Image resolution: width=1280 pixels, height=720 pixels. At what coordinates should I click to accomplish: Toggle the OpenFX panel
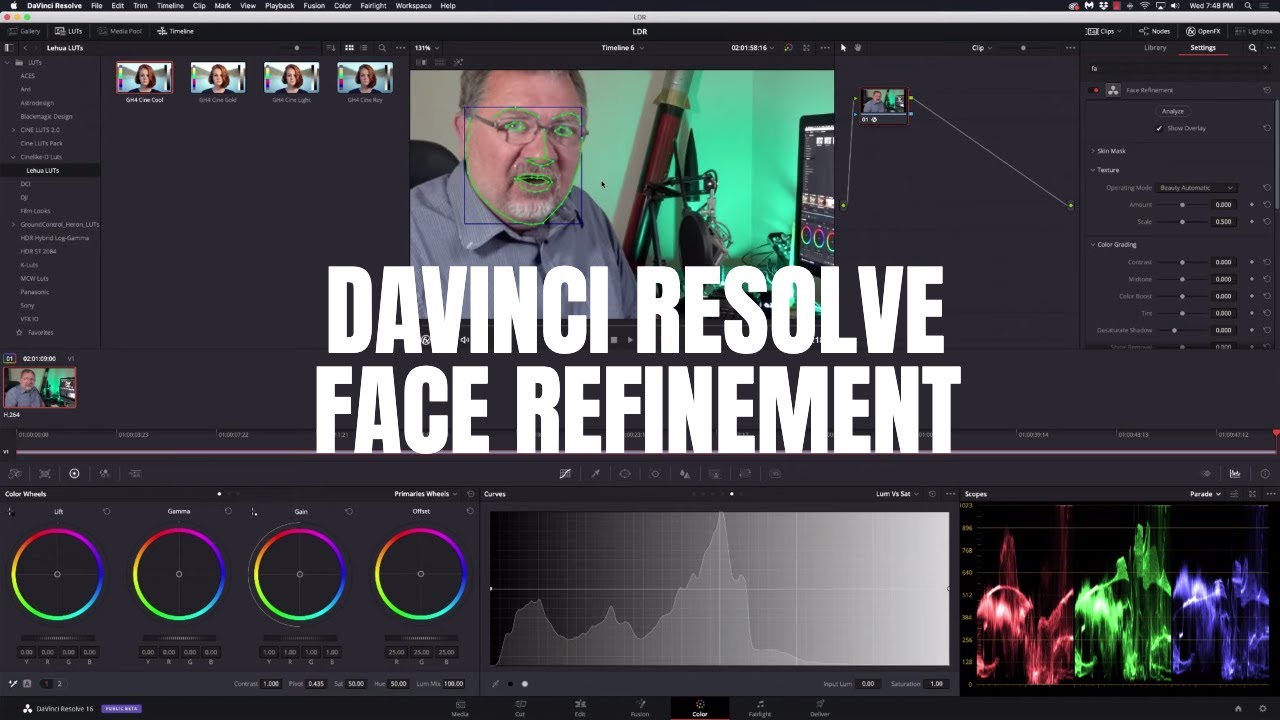(1203, 31)
